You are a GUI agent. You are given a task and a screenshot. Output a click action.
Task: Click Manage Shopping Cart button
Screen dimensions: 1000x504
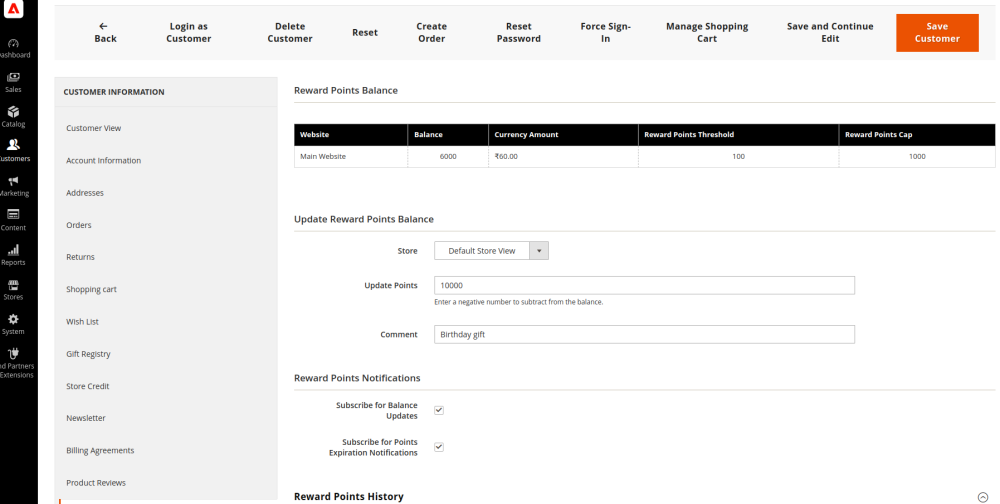(x=706, y=33)
